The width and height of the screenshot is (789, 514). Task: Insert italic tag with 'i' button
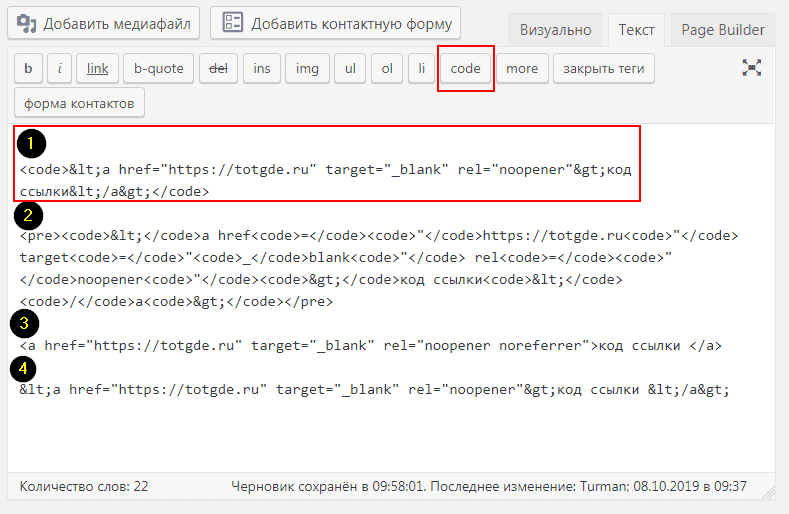click(59, 68)
